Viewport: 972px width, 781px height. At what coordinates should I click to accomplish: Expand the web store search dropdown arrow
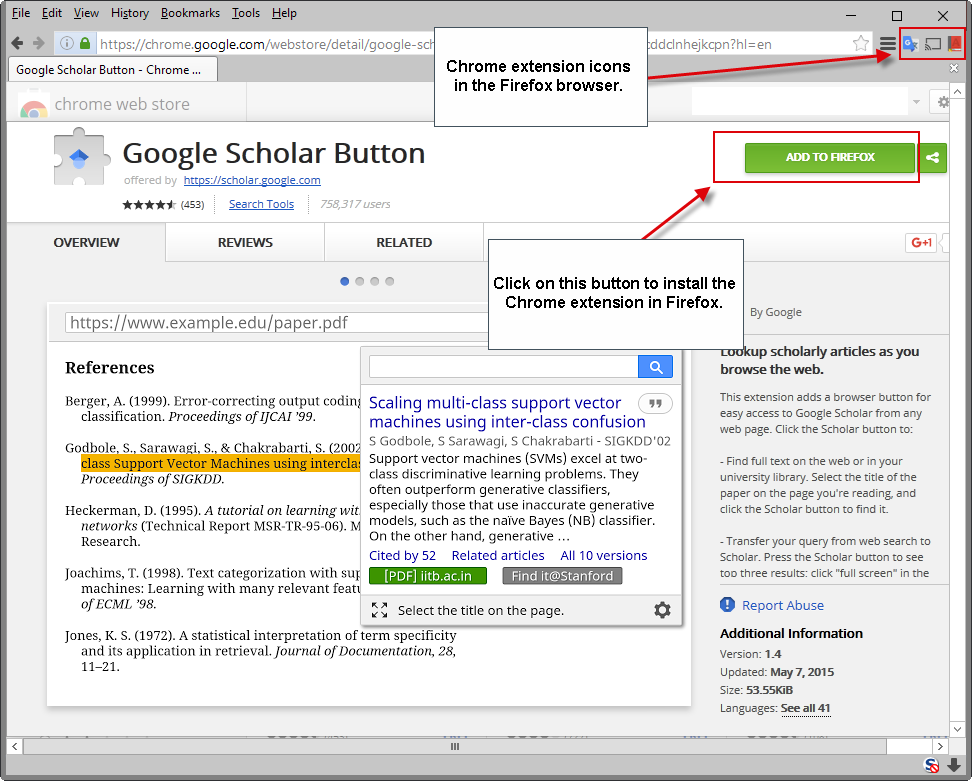(x=916, y=102)
